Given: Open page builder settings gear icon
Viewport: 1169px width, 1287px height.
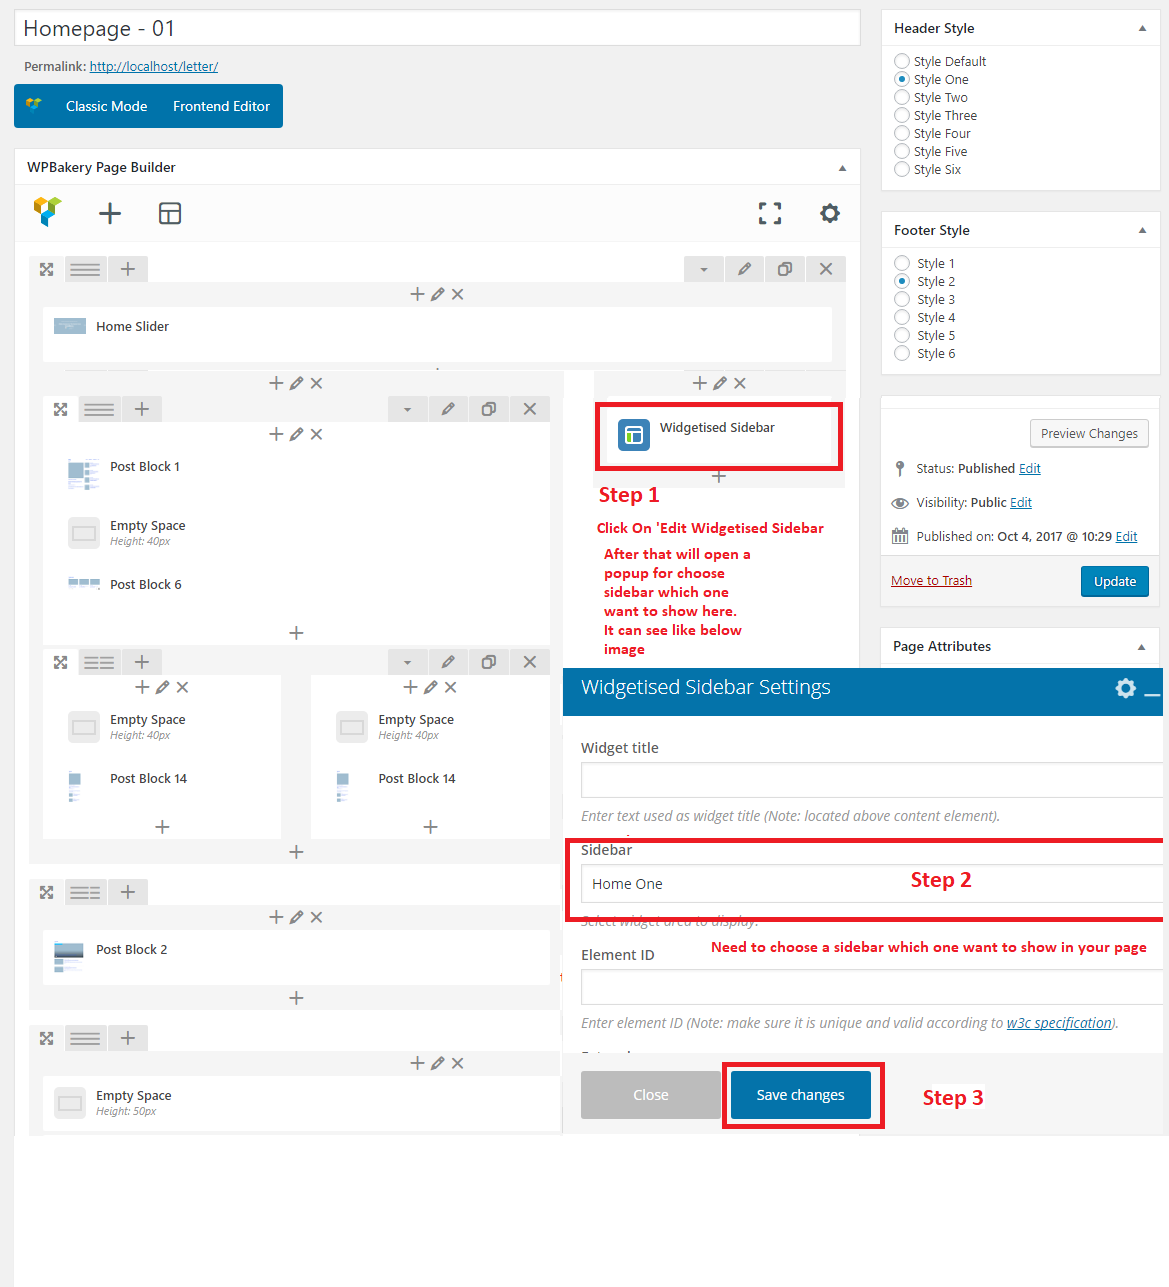Looking at the screenshot, I should point(829,213).
